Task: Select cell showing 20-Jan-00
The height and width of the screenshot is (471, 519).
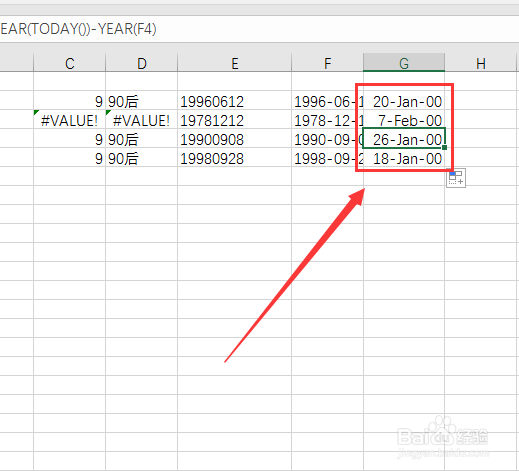Action: [404, 100]
